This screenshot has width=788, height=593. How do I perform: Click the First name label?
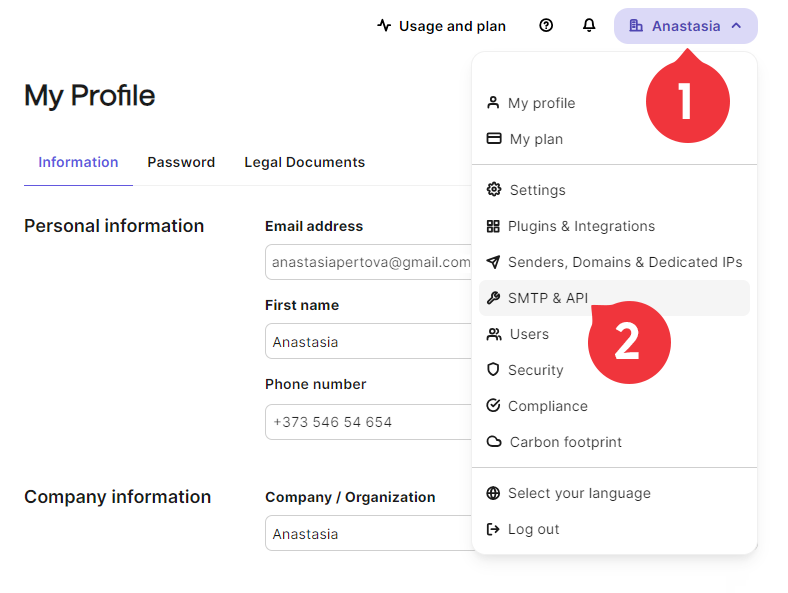click(x=302, y=305)
